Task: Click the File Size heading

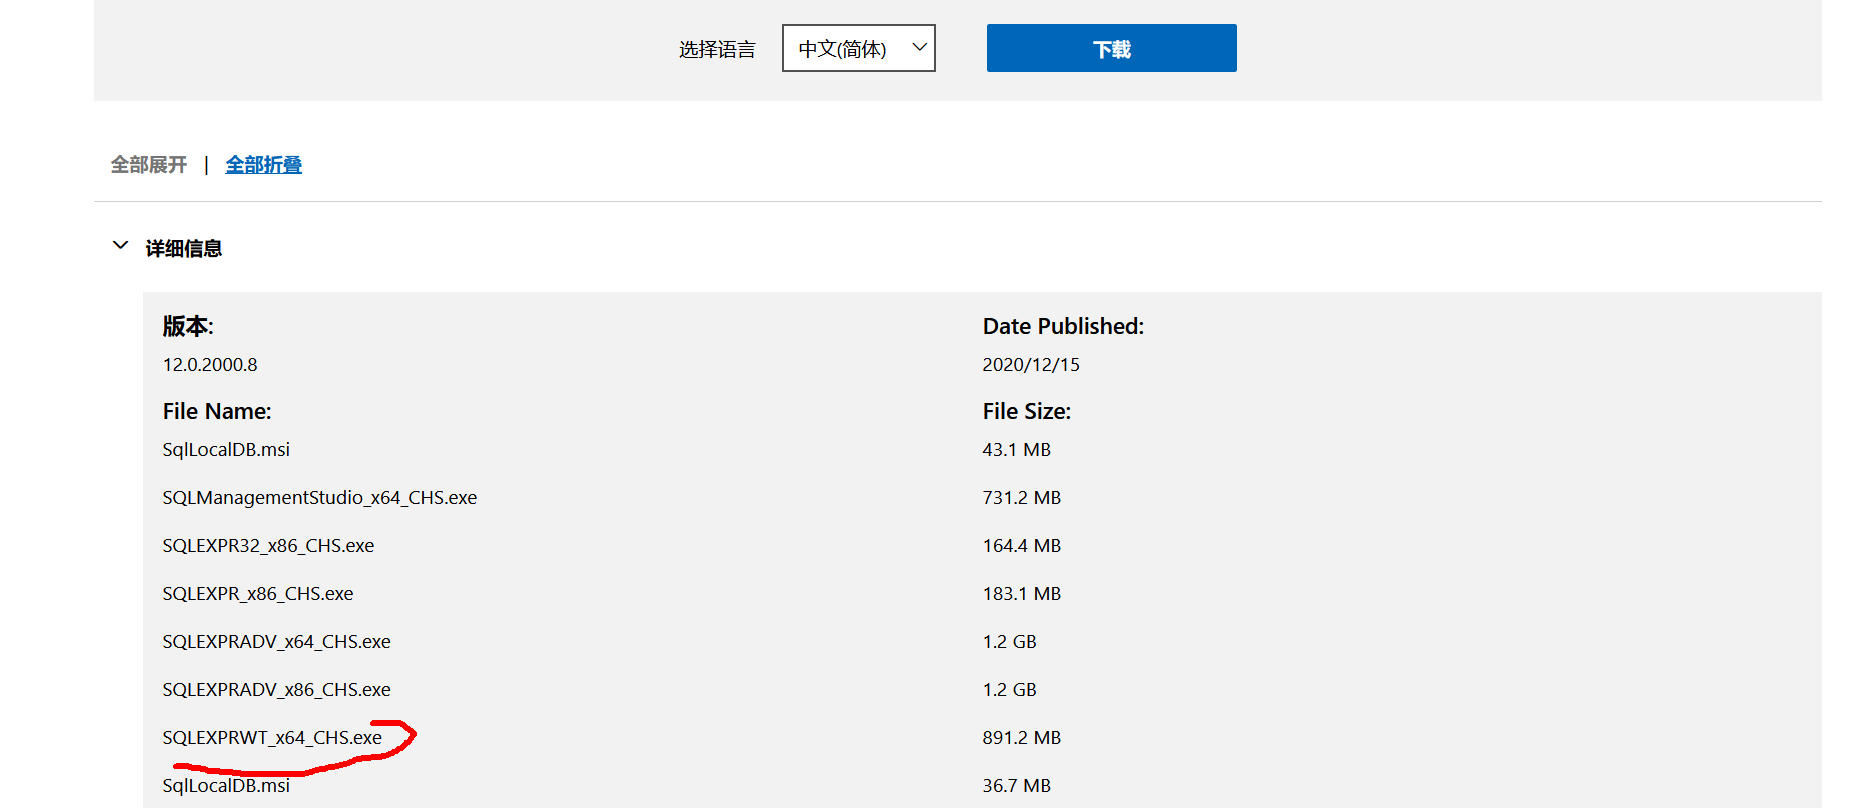Action: (1026, 411)
